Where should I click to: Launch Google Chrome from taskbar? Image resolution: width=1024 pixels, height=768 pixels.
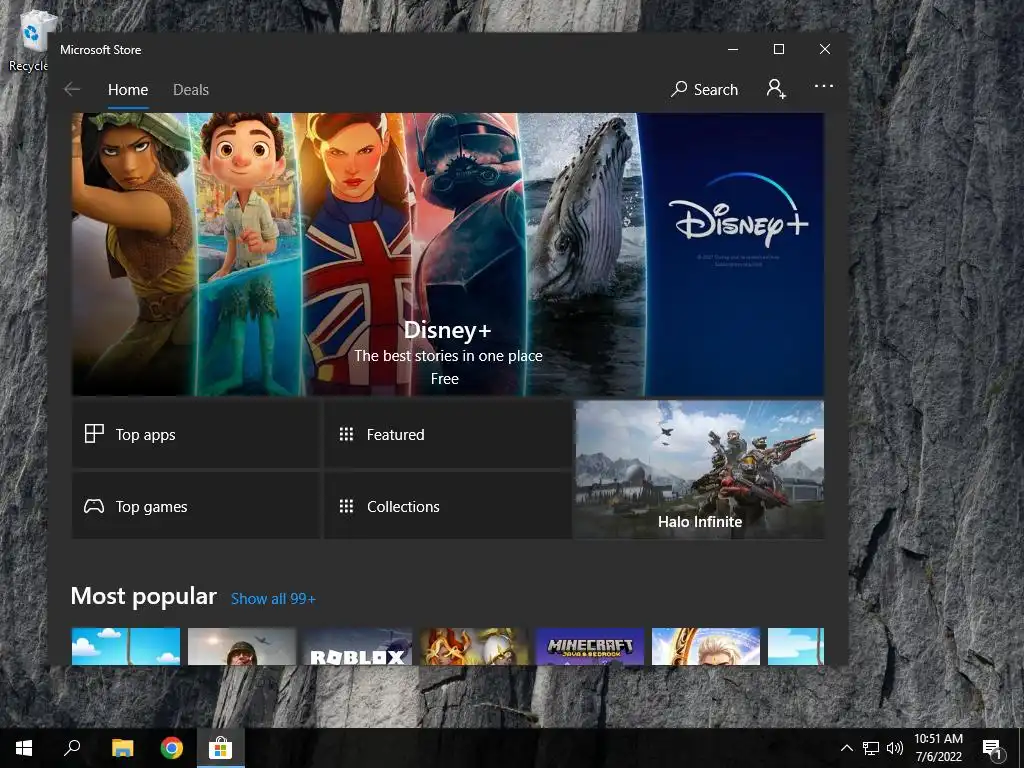point(172,748)
